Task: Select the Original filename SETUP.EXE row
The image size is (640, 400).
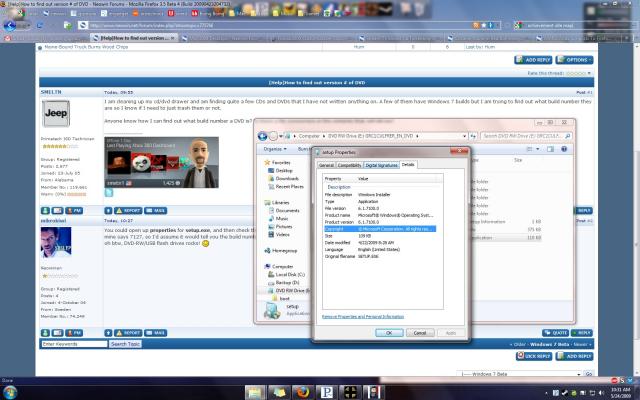Action: point(380,256)
